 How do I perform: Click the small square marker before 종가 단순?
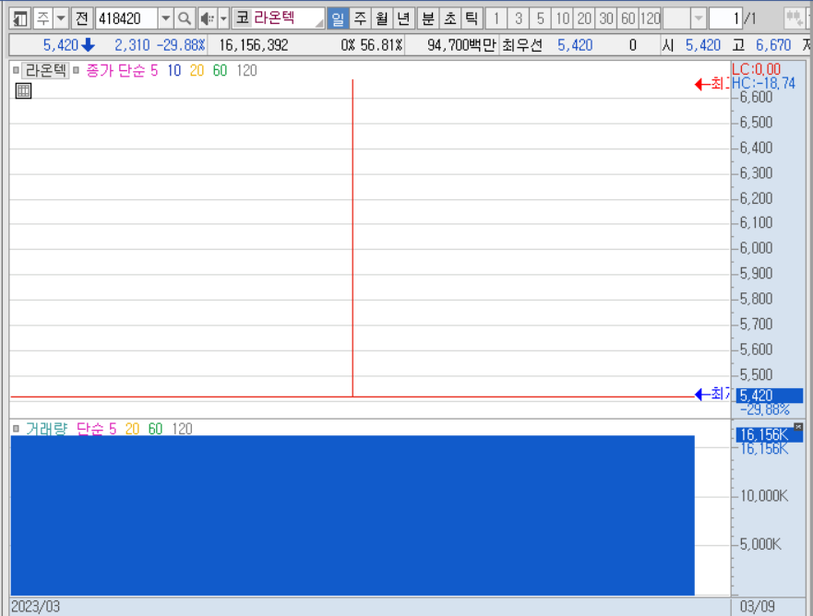[x=76, y=70]
